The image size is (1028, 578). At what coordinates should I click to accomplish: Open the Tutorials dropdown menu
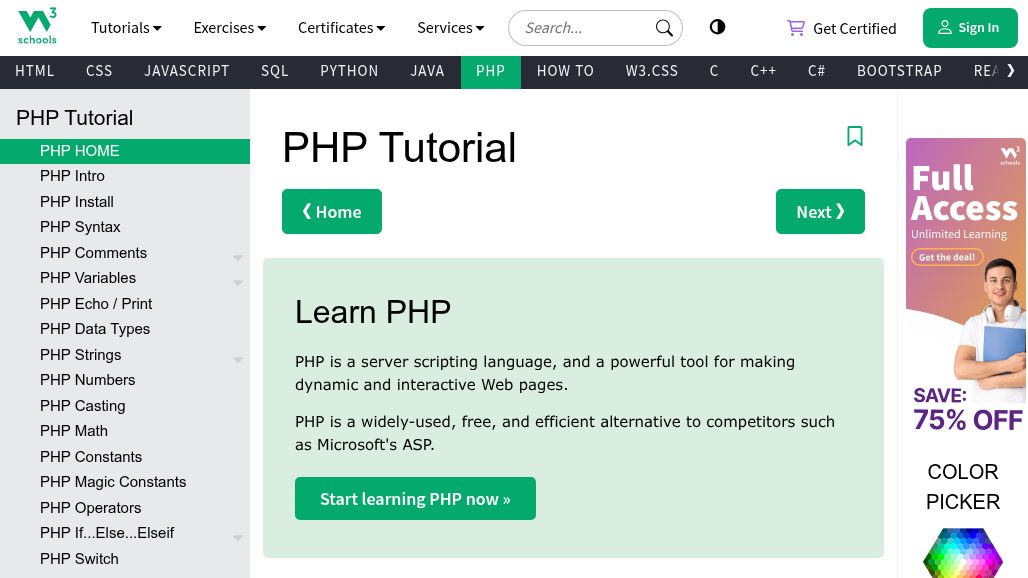[x=126, y=28]
